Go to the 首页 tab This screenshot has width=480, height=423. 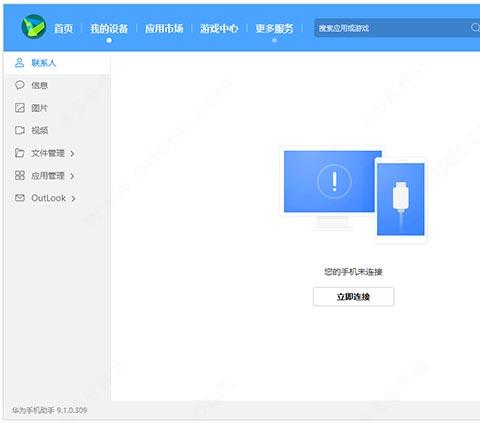pos(63,29)
